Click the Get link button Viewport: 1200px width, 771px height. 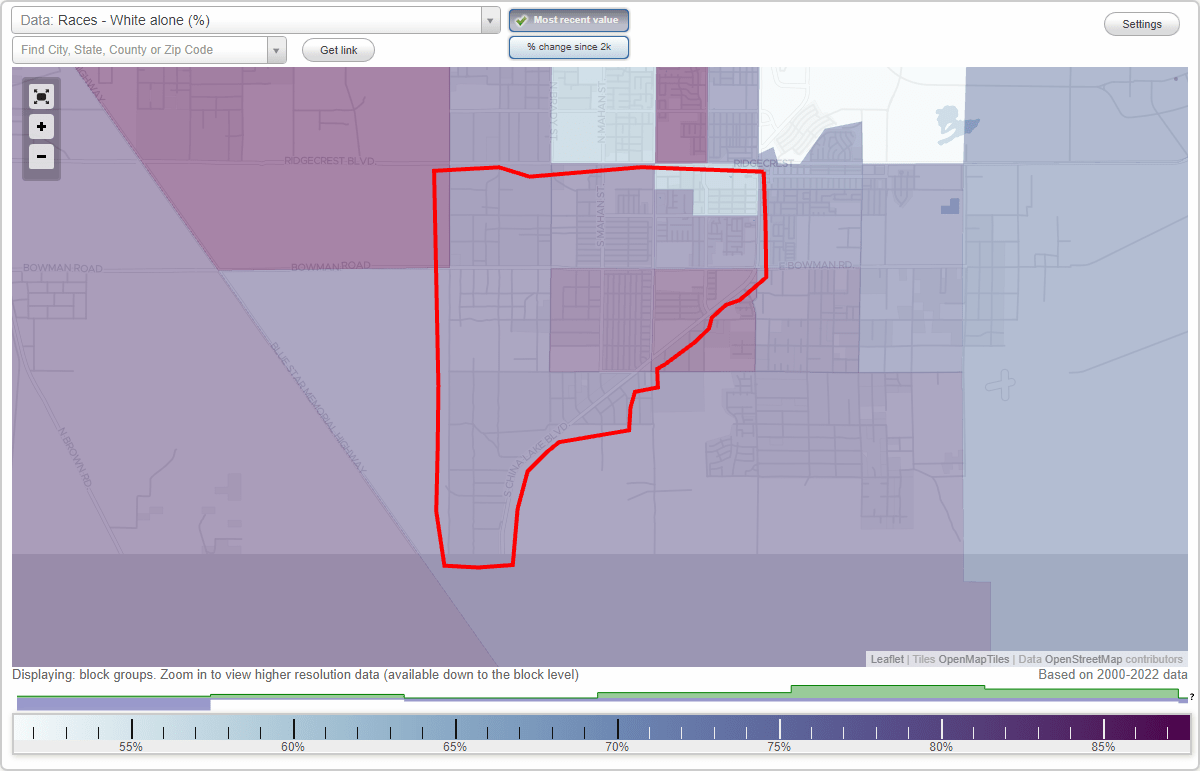(x=338, y=50)
